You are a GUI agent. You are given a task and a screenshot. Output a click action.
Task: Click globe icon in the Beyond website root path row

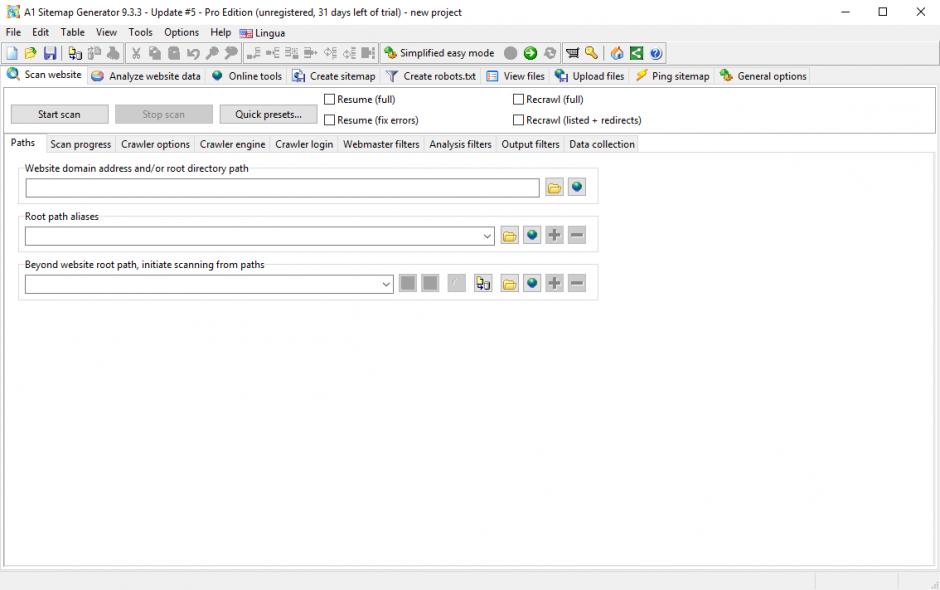[x=532, y=284]
